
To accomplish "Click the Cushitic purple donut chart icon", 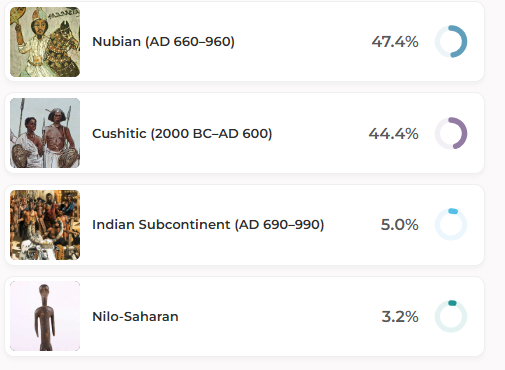I will (451, 133).
